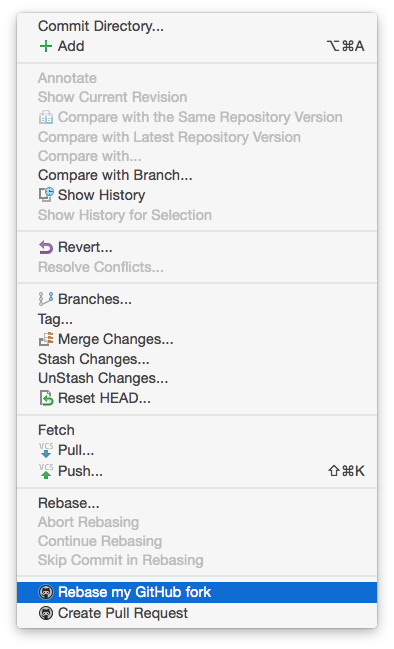
Task: Click GitHub icon beside Create Pull Request
Action: click(x=46, y=613)
